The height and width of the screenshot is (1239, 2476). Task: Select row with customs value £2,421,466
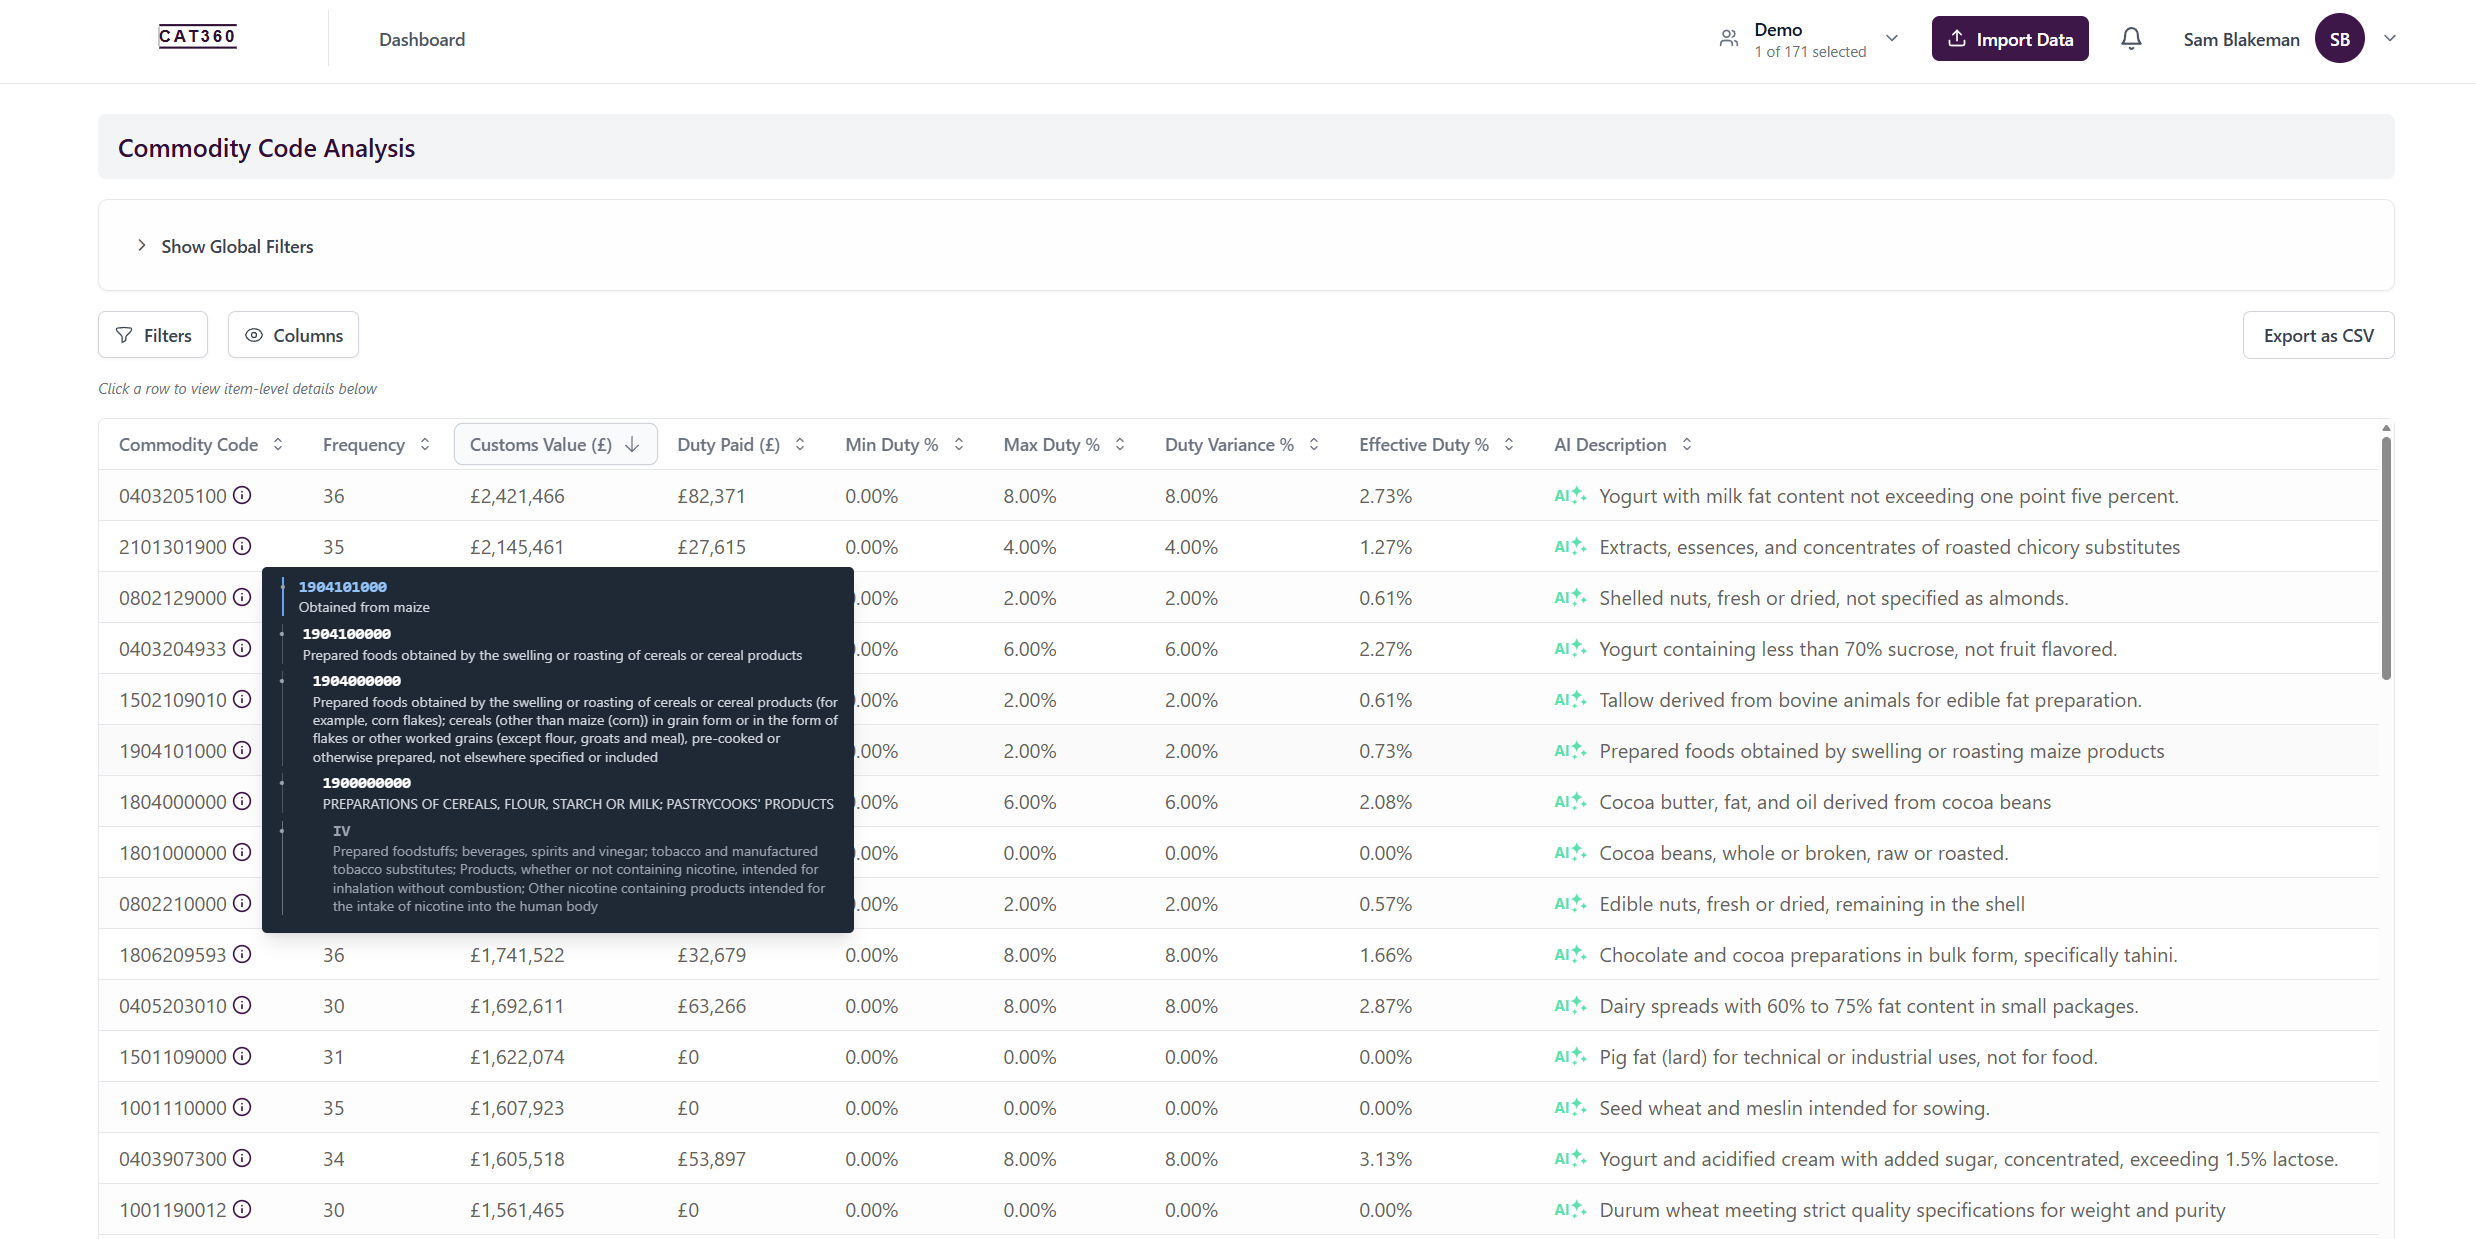point(1238,495)
